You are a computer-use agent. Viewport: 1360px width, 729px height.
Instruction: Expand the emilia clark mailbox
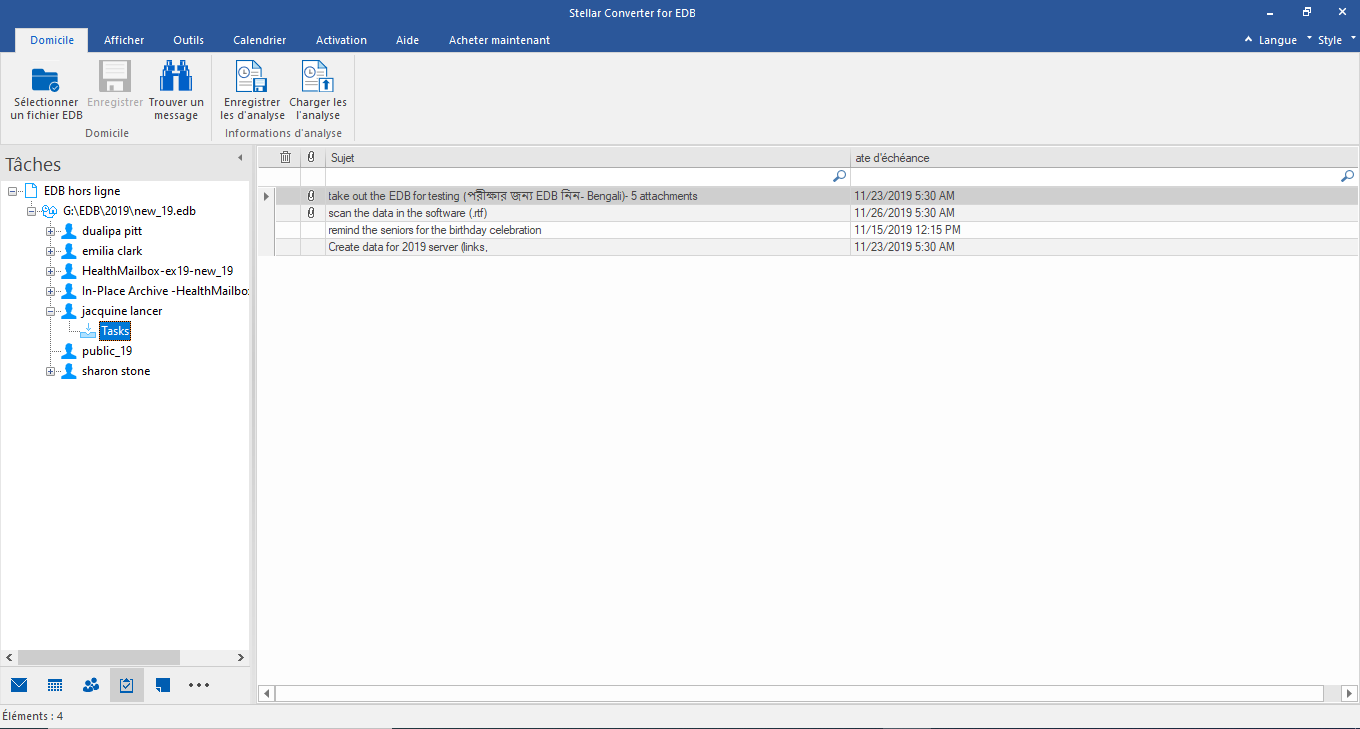pos(50,251)
